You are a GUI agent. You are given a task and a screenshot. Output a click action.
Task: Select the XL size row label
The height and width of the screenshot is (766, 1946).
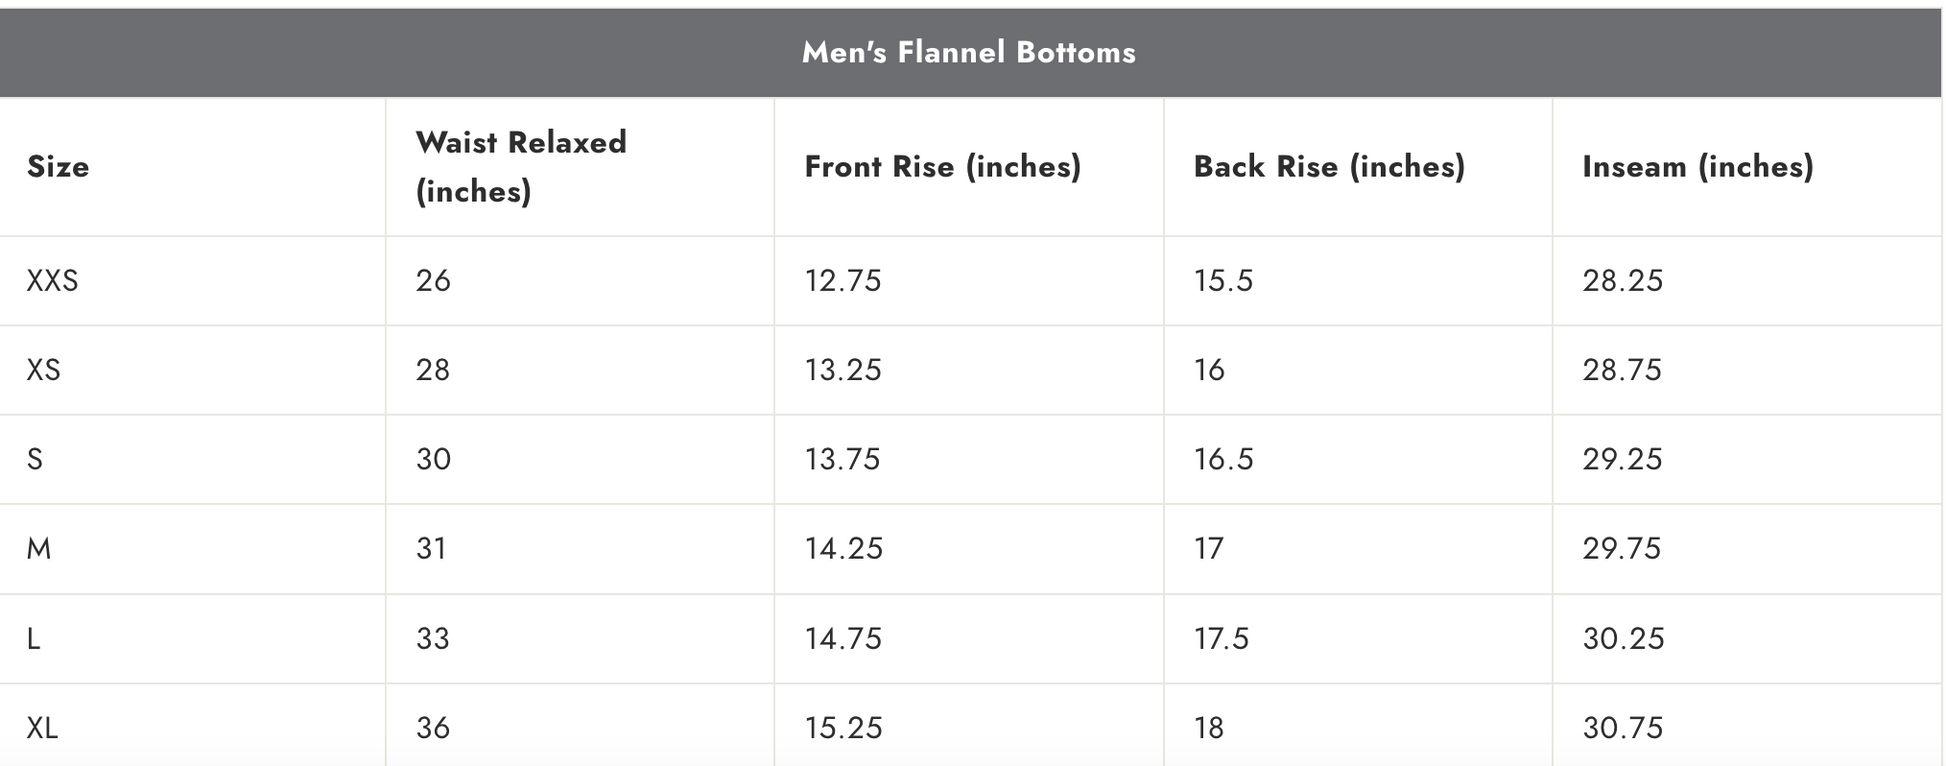pyautogui.click(x=42, y=728)
